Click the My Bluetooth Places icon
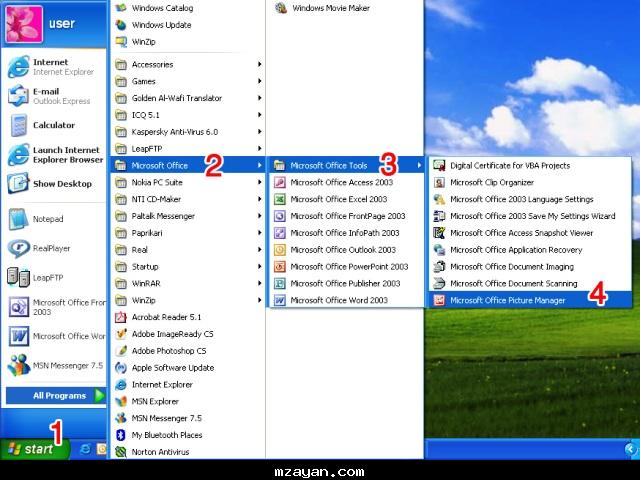Viewport: 640px width, 480px height. point(121,435)
